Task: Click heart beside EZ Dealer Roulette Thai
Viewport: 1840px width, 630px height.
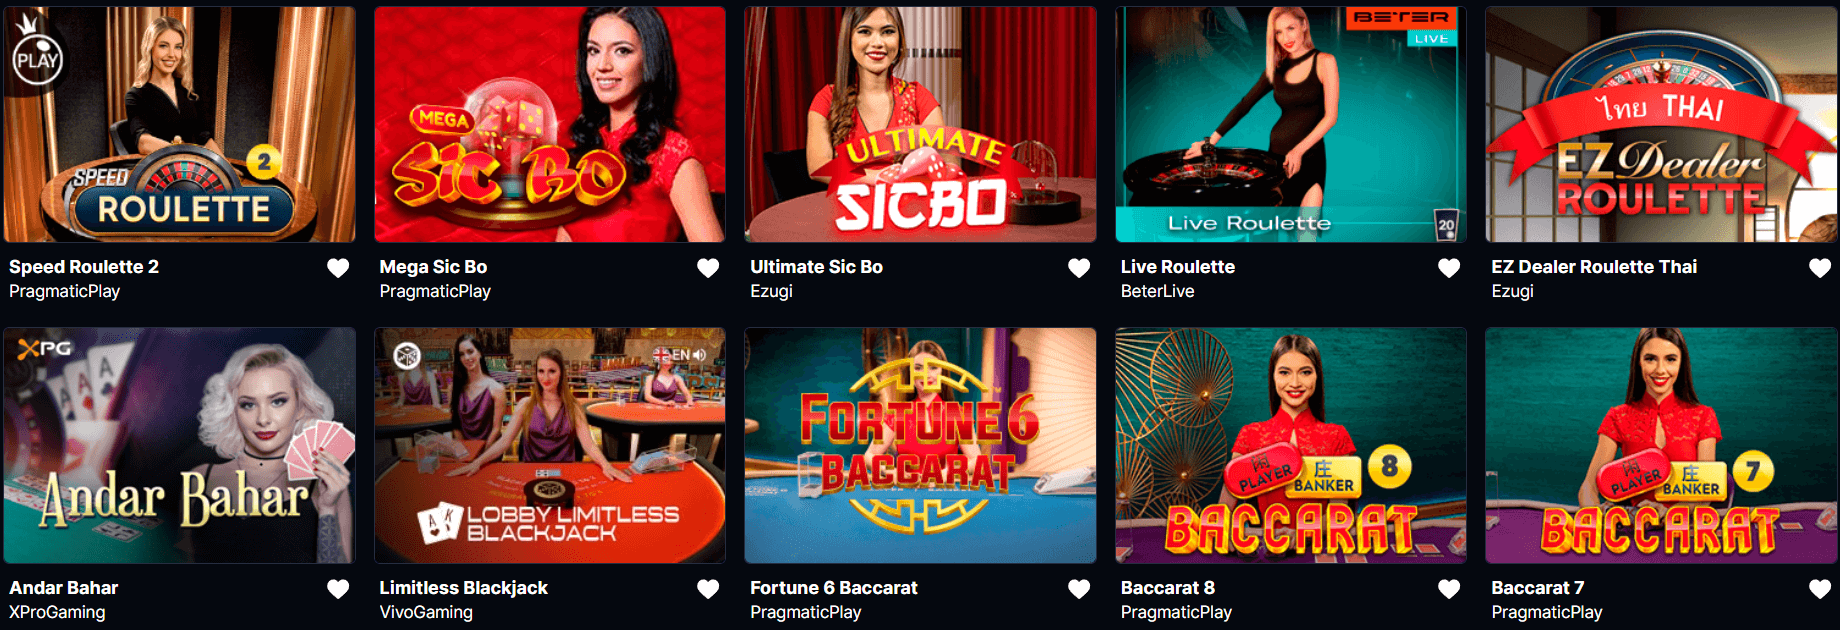Action: click(x=1820, y=268)
